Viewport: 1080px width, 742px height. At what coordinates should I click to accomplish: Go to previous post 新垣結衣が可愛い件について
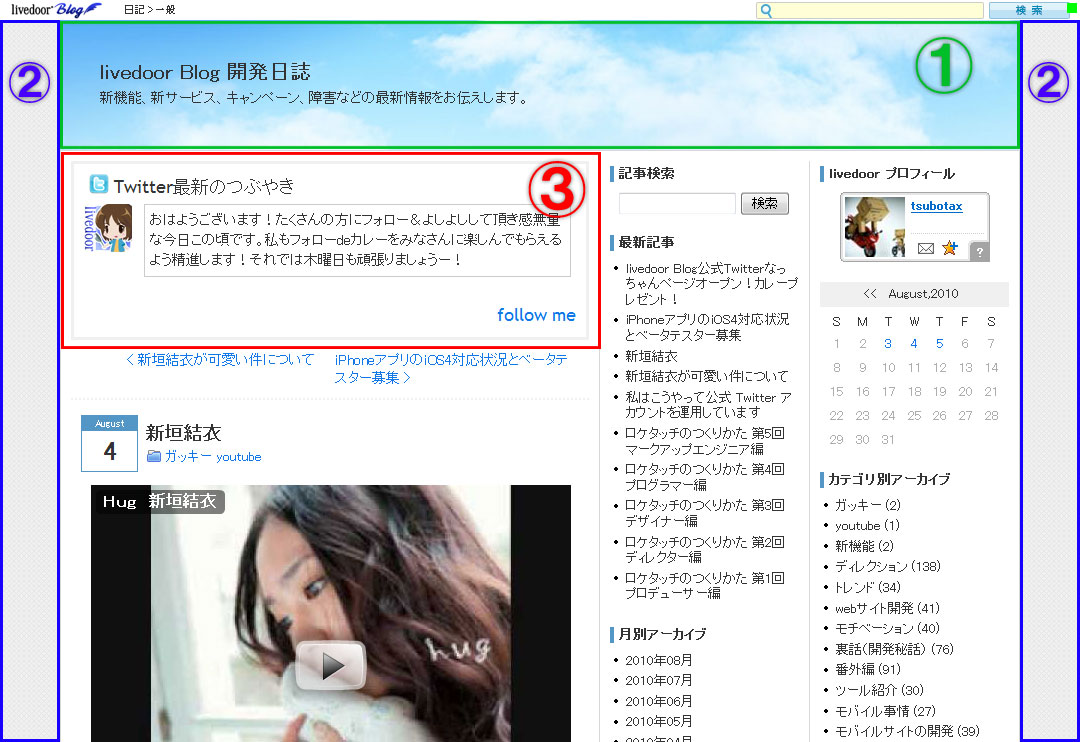tap(220, 360)
